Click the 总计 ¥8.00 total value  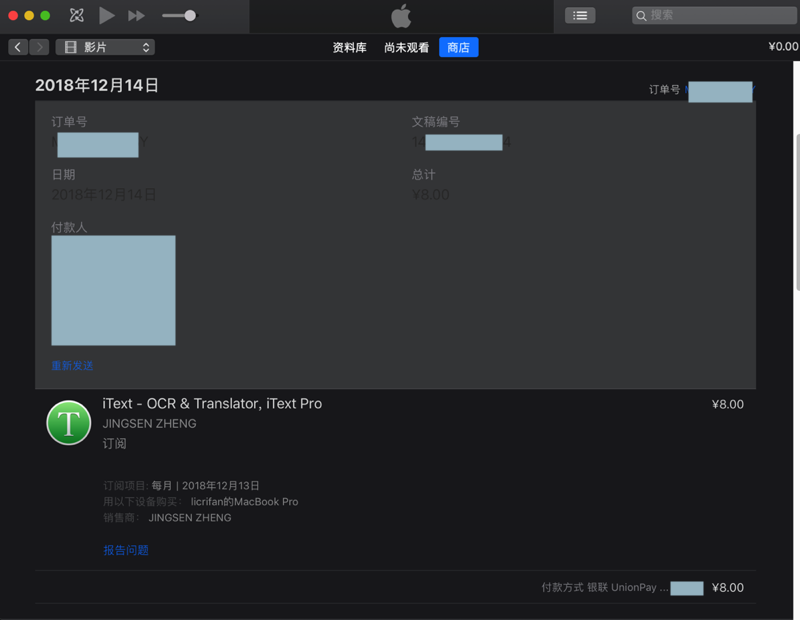click(431, 194)
